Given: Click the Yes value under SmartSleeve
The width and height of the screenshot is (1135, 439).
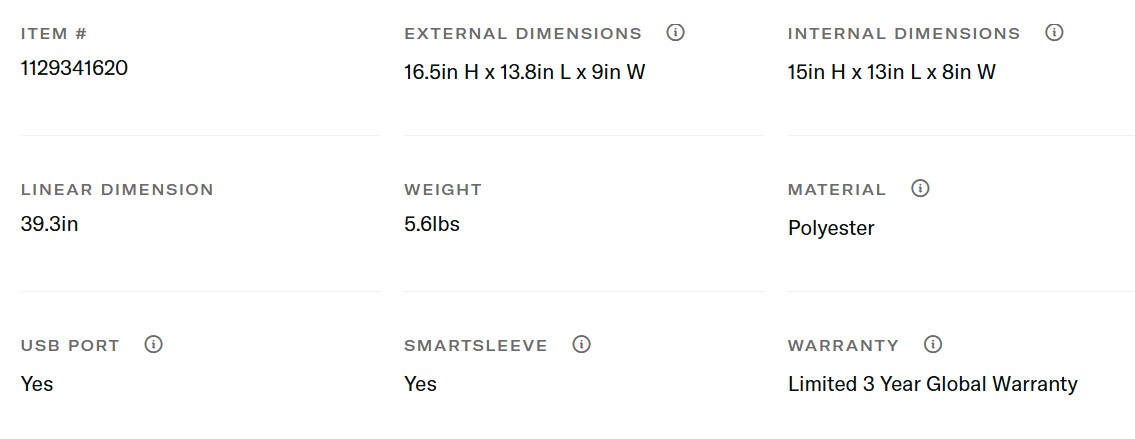Looking at the screenshot, I should pos(420,384).
